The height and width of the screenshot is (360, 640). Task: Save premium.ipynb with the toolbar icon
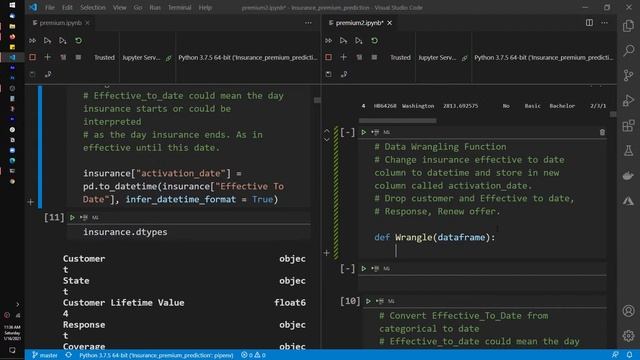coord(32,74)
